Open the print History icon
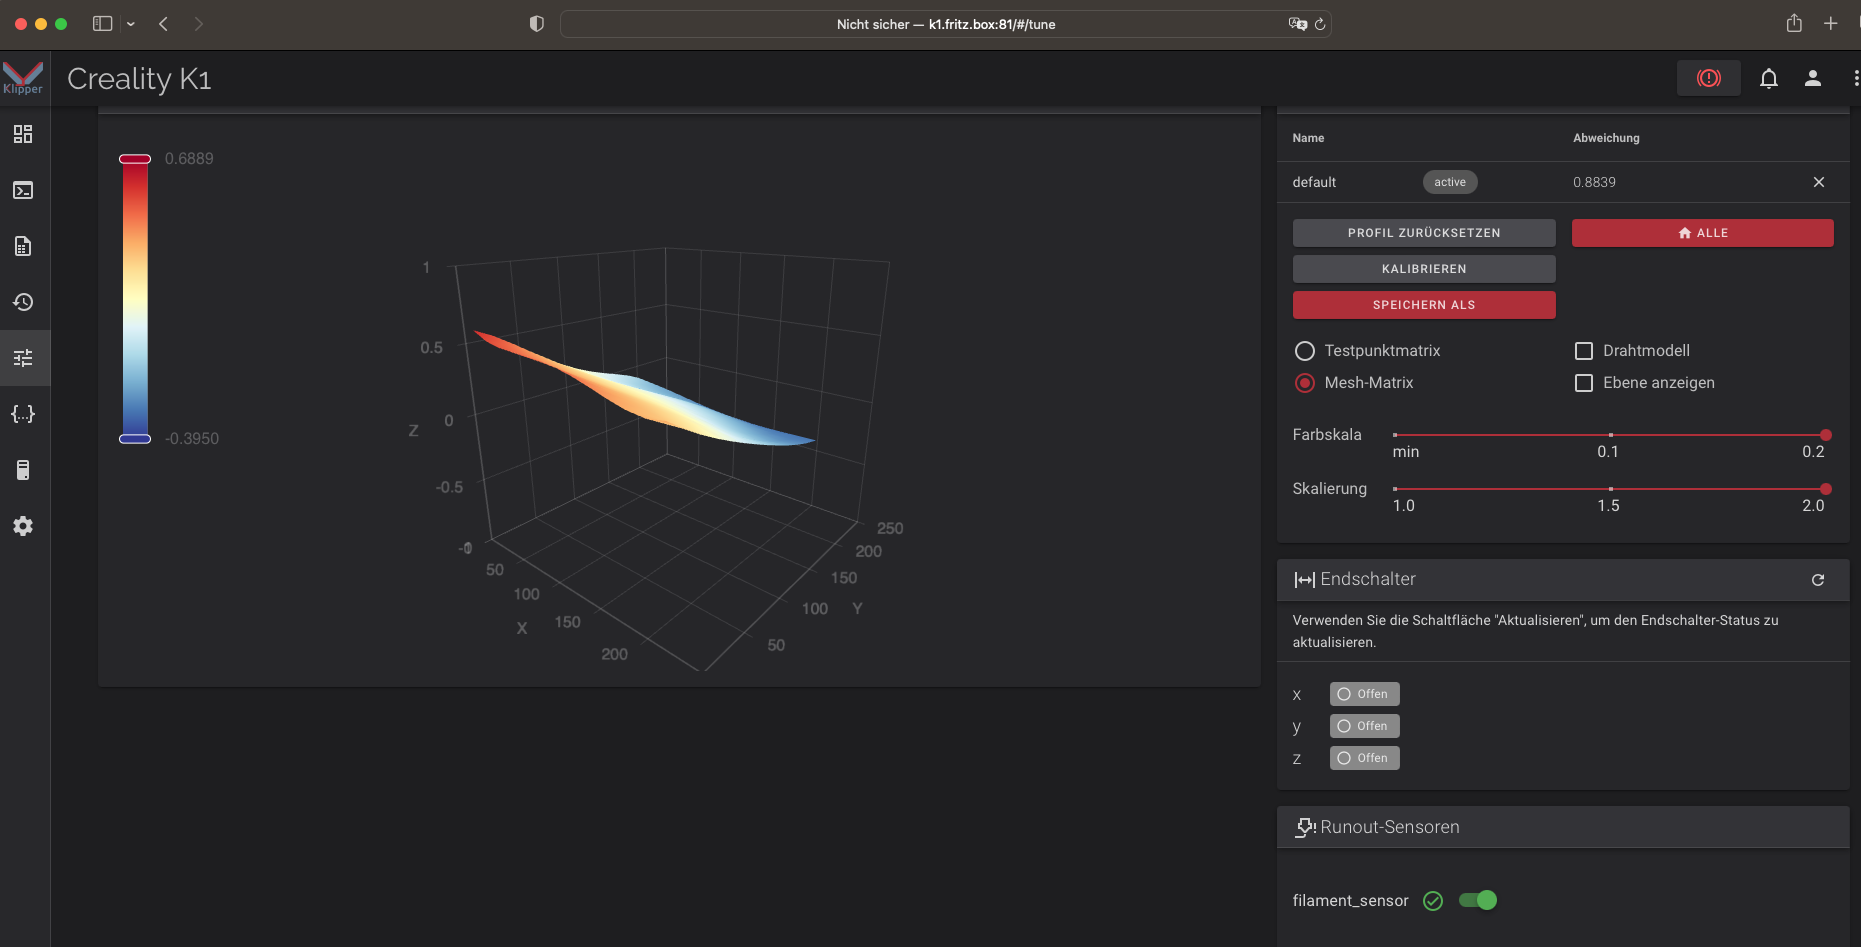This screenshot has width=1861, height=947. (23, 302)
